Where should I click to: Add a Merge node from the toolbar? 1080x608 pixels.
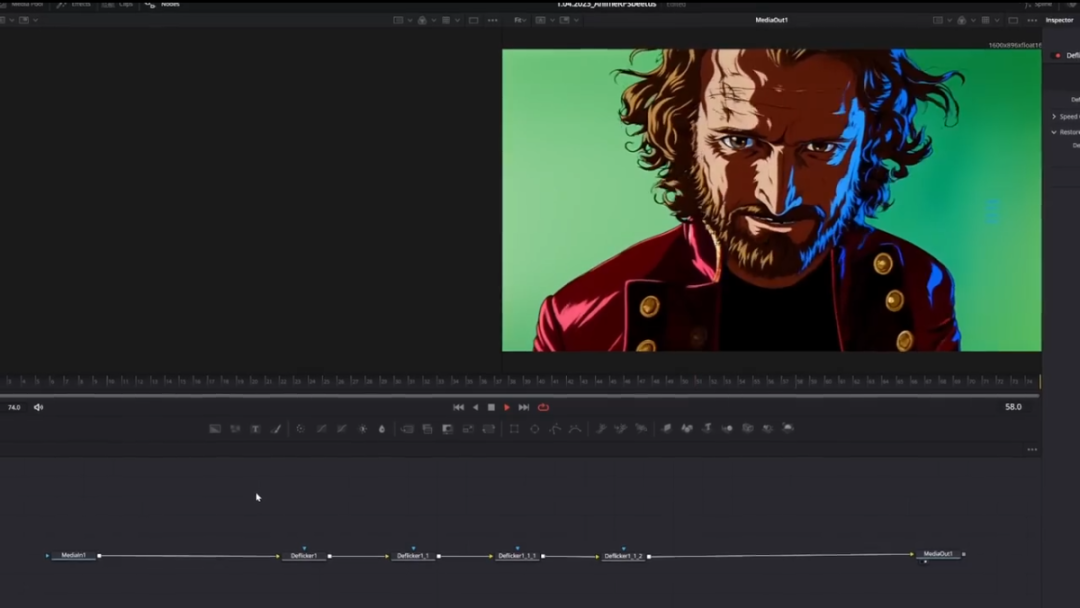[407, 428]
